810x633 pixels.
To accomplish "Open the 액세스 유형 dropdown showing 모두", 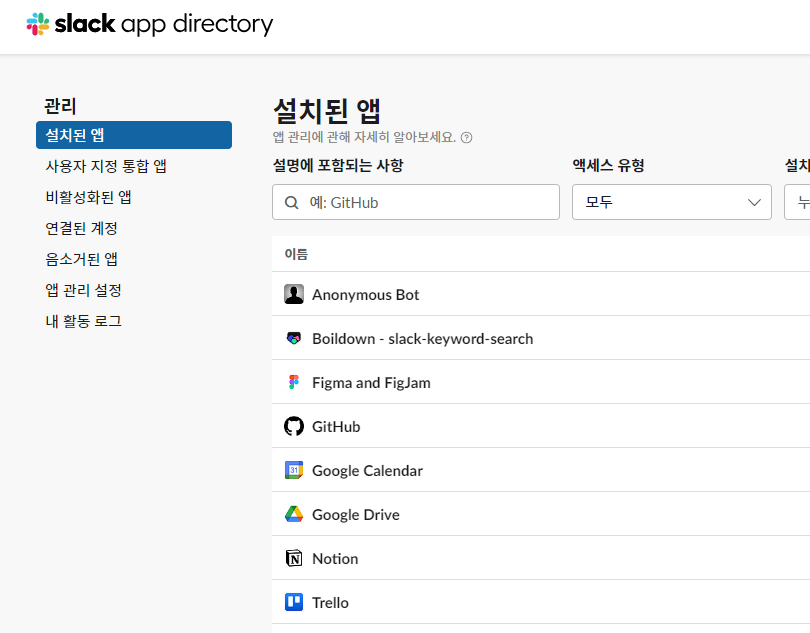I will coord(672,202).
